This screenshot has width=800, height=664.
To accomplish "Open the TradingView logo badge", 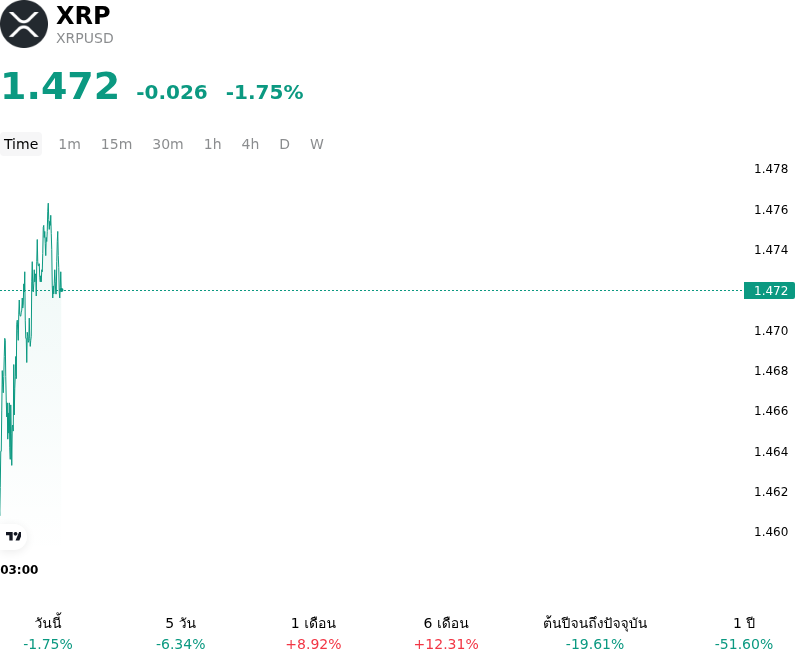I will pyautogui.click(x=13, y=536).
